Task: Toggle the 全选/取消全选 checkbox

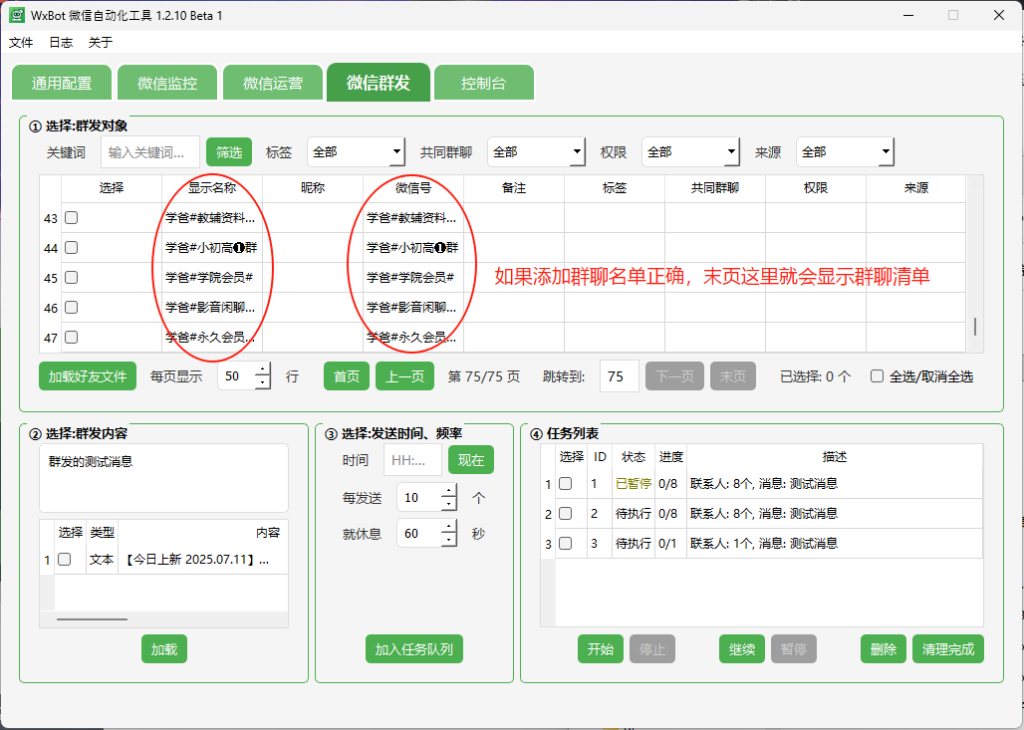Action: 876,375
